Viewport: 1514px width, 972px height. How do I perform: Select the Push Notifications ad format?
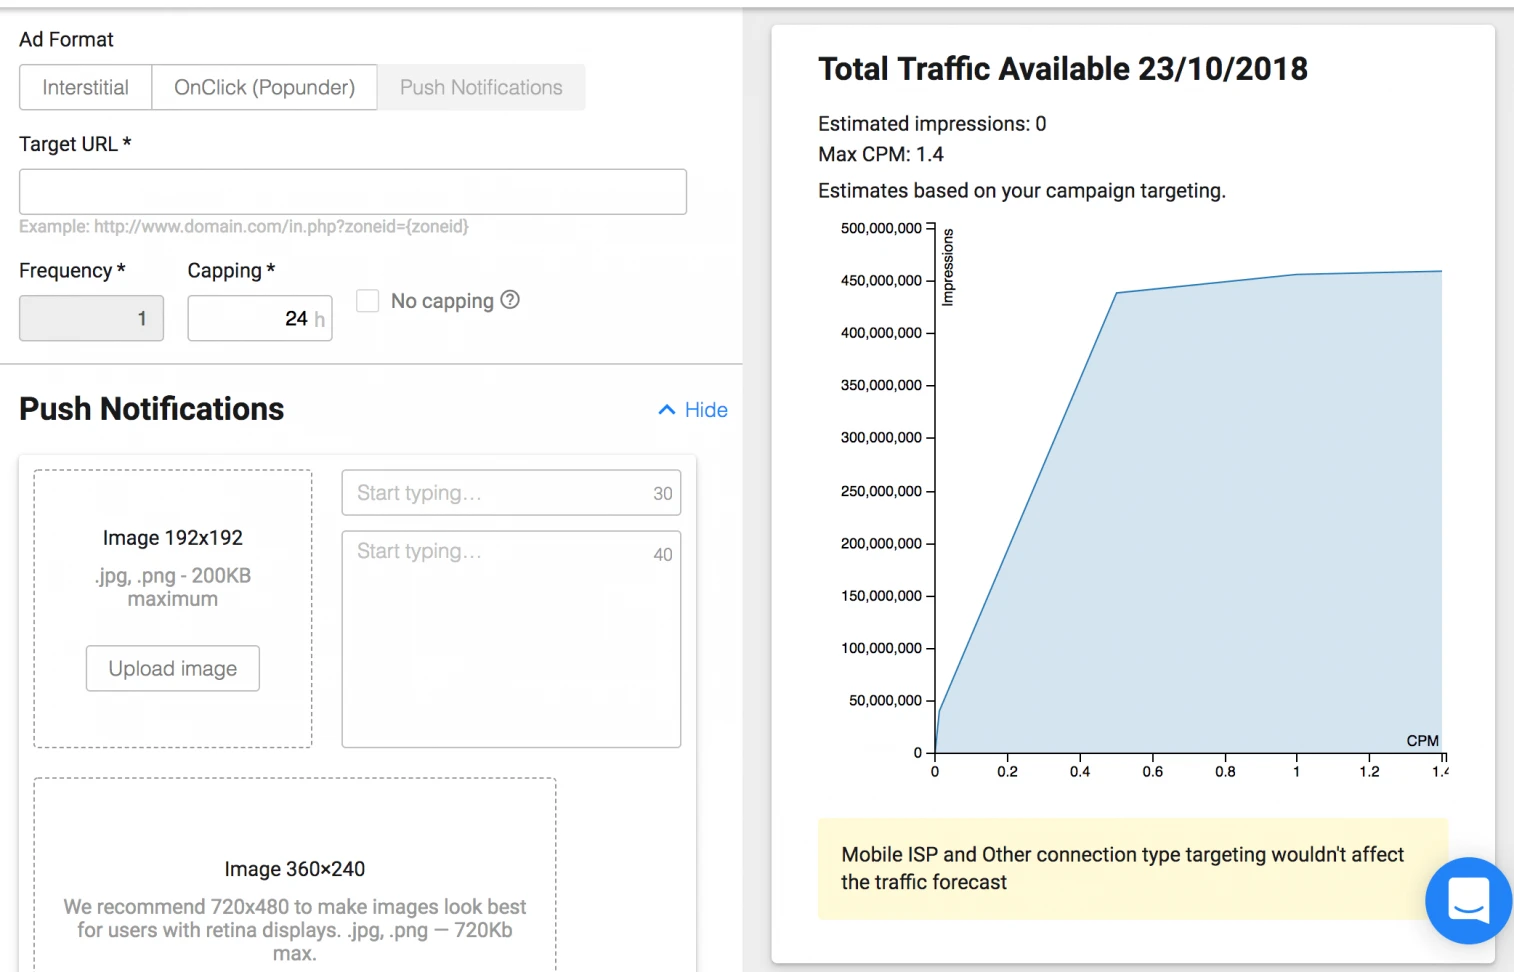(481, 87)
